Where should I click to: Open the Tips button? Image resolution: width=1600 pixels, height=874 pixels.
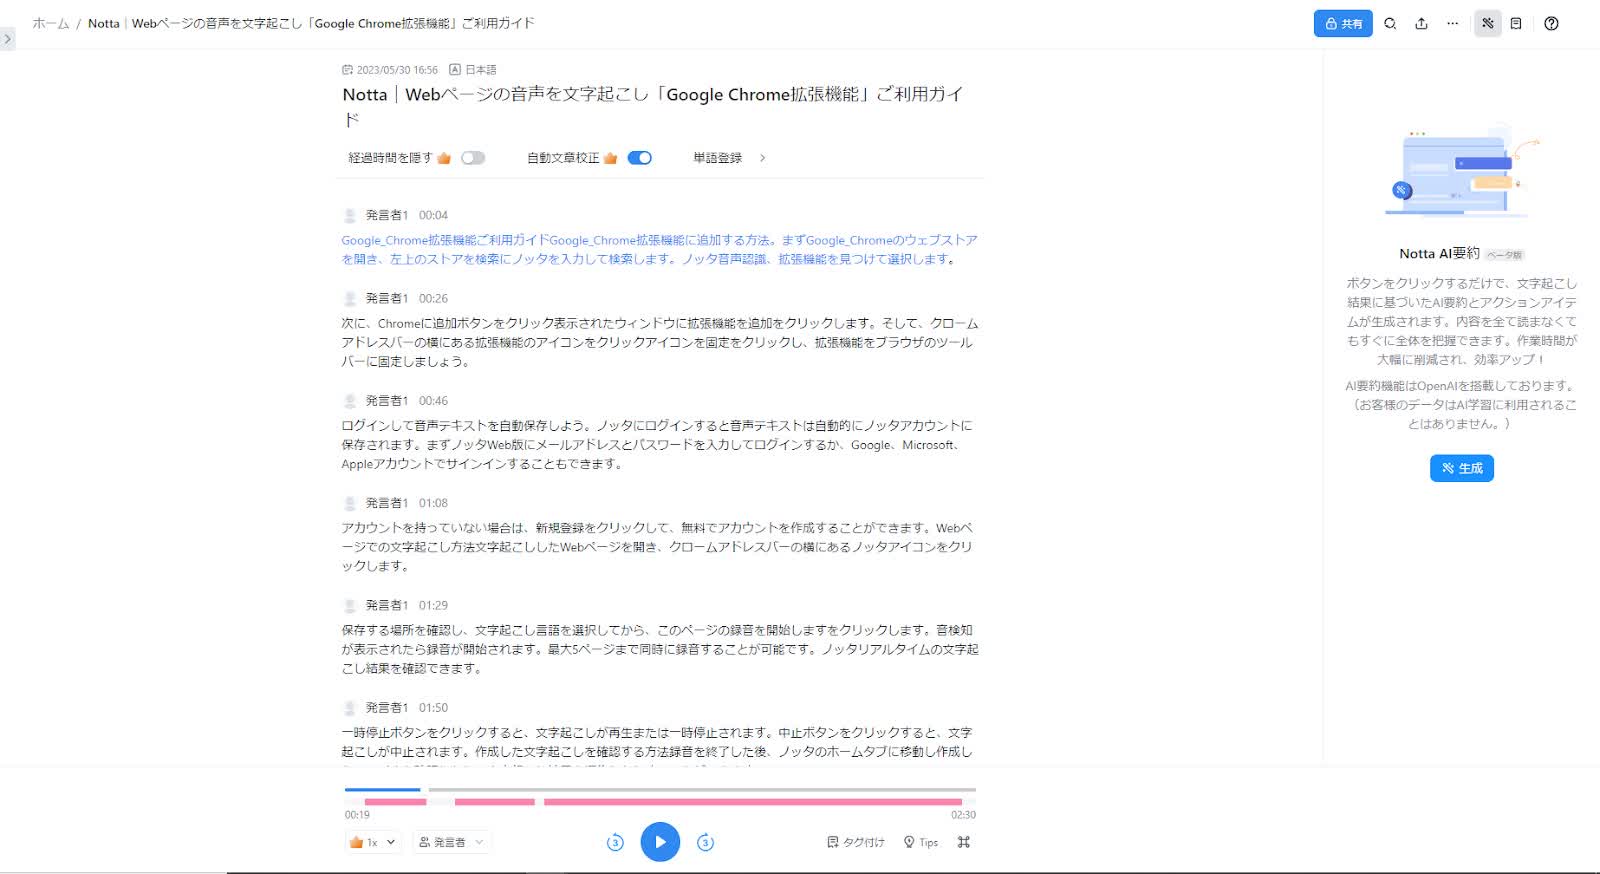921,842
